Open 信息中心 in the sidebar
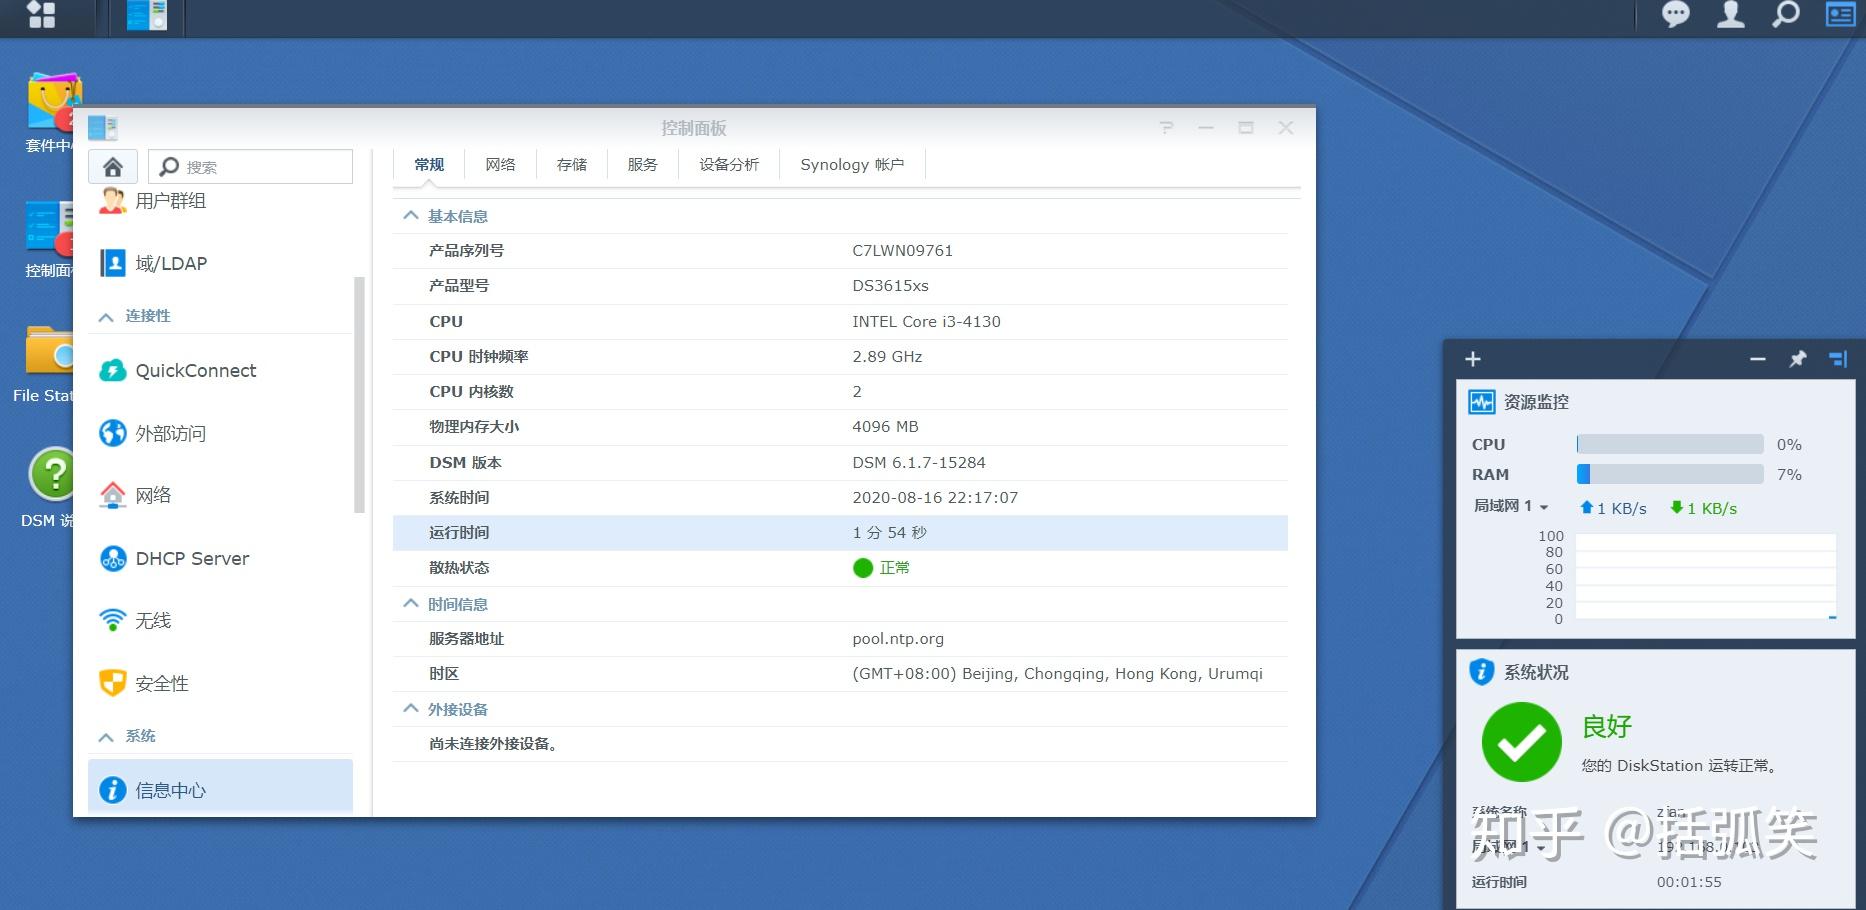 (169, 790)
